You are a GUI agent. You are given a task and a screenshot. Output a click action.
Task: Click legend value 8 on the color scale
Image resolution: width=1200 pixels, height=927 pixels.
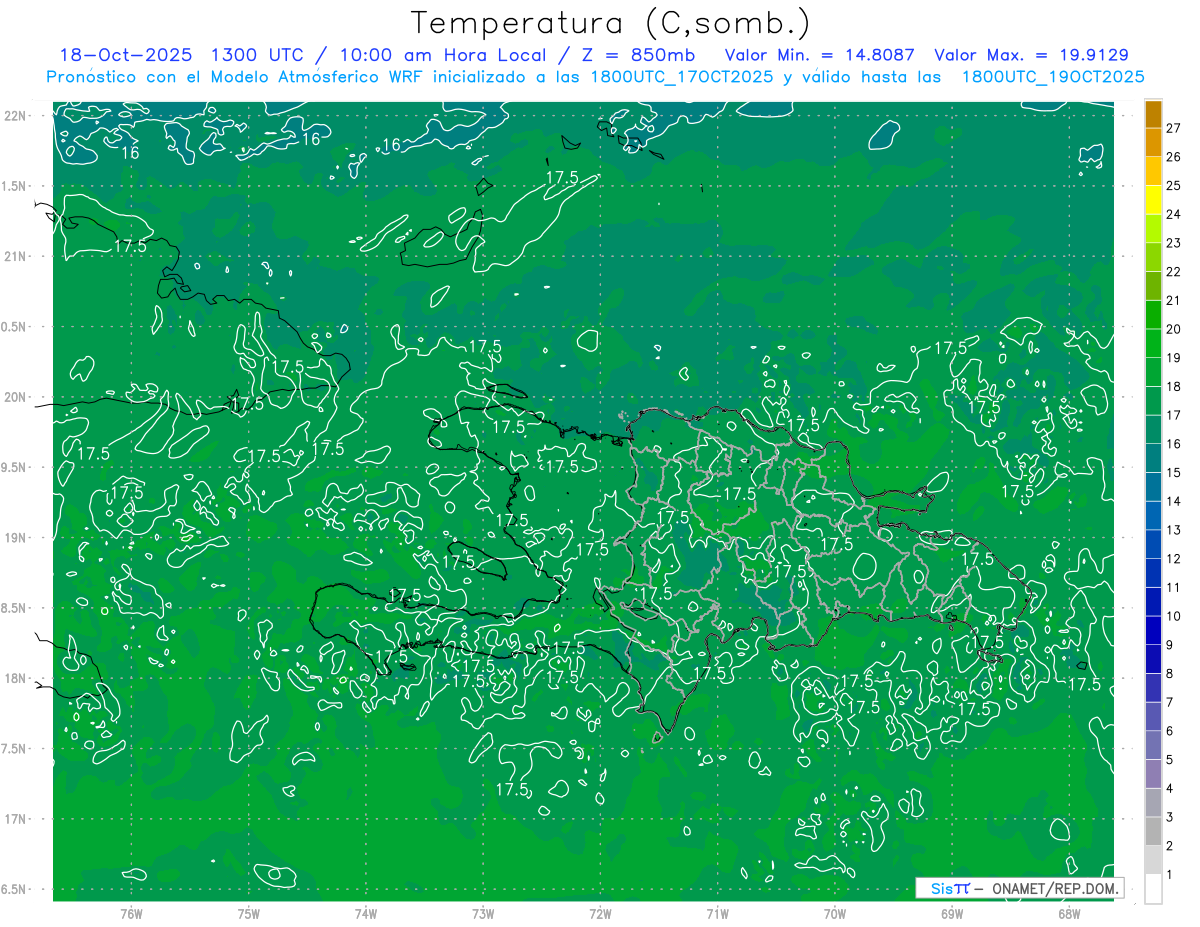pyautogui.click(x=1170, y=673)
